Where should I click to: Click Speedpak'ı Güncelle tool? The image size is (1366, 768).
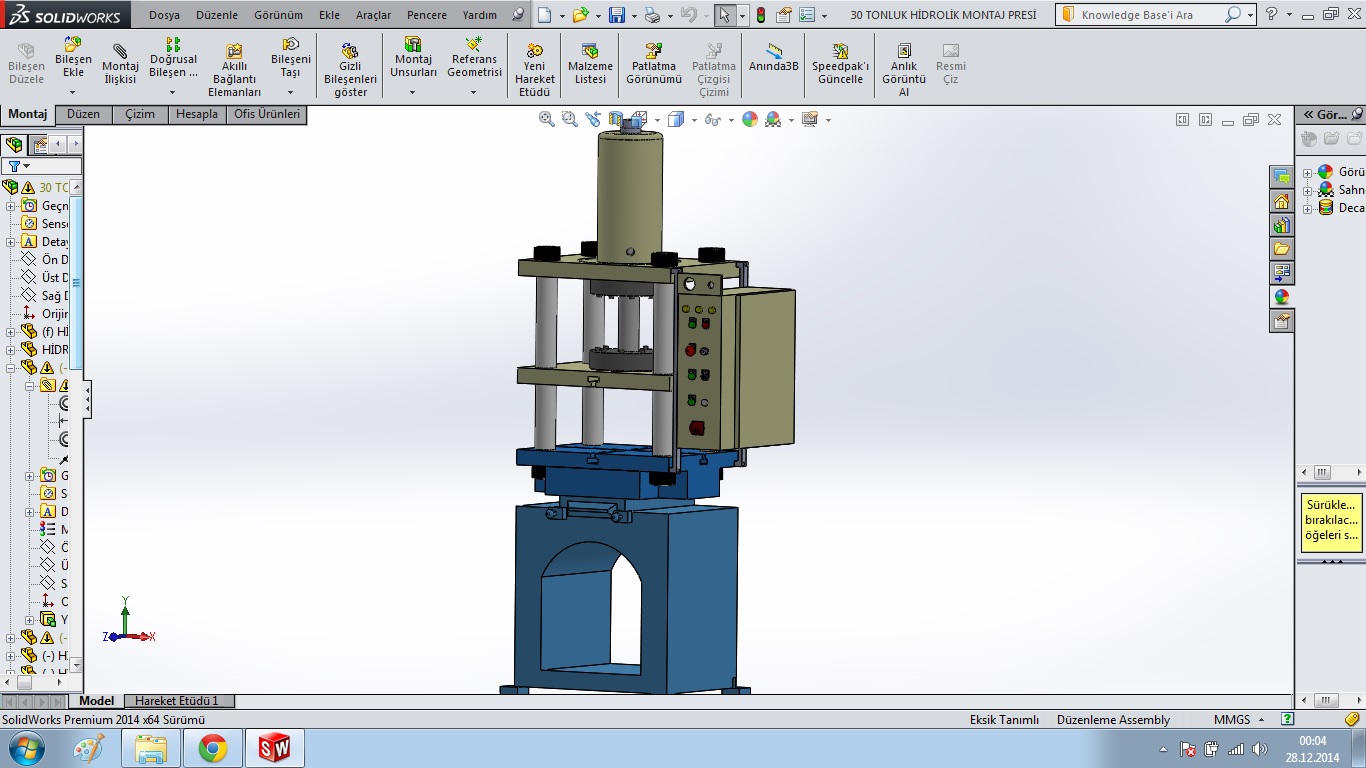[x=840, y=65]
